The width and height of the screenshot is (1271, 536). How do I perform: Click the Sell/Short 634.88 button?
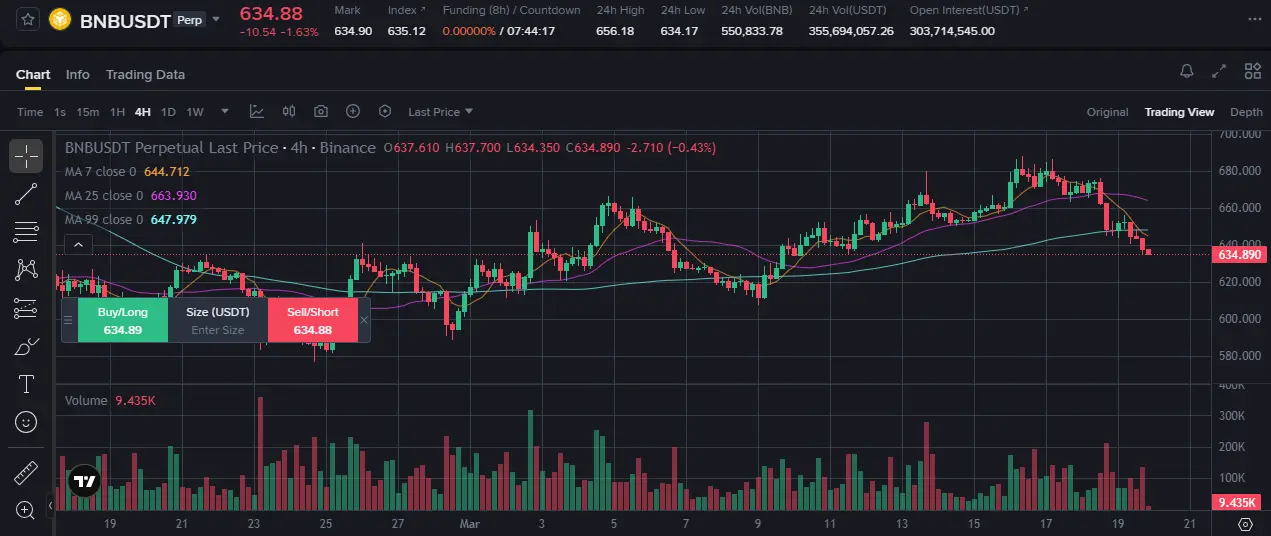[x=312, y=320]
